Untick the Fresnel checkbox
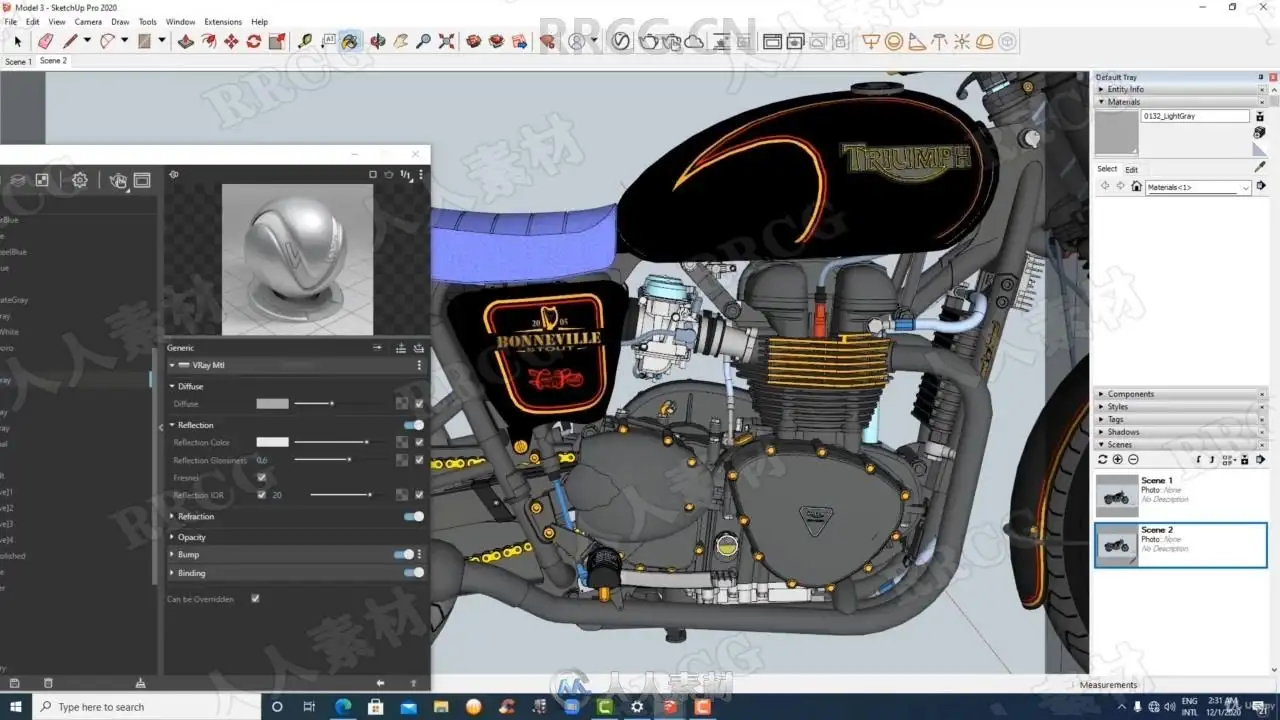 pyautogui.click(x=262, y=478)
